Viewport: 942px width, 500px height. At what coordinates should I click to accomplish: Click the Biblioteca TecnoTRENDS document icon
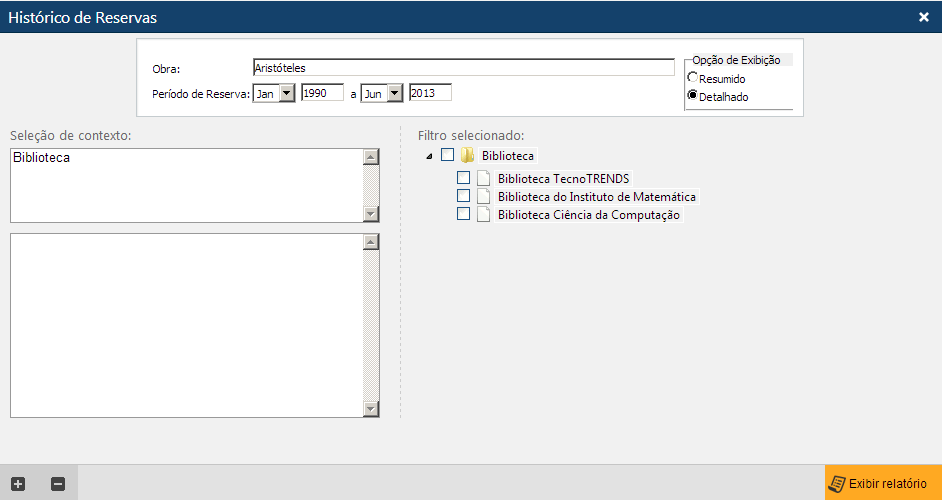pyautogui.click(x=484, y=178)
